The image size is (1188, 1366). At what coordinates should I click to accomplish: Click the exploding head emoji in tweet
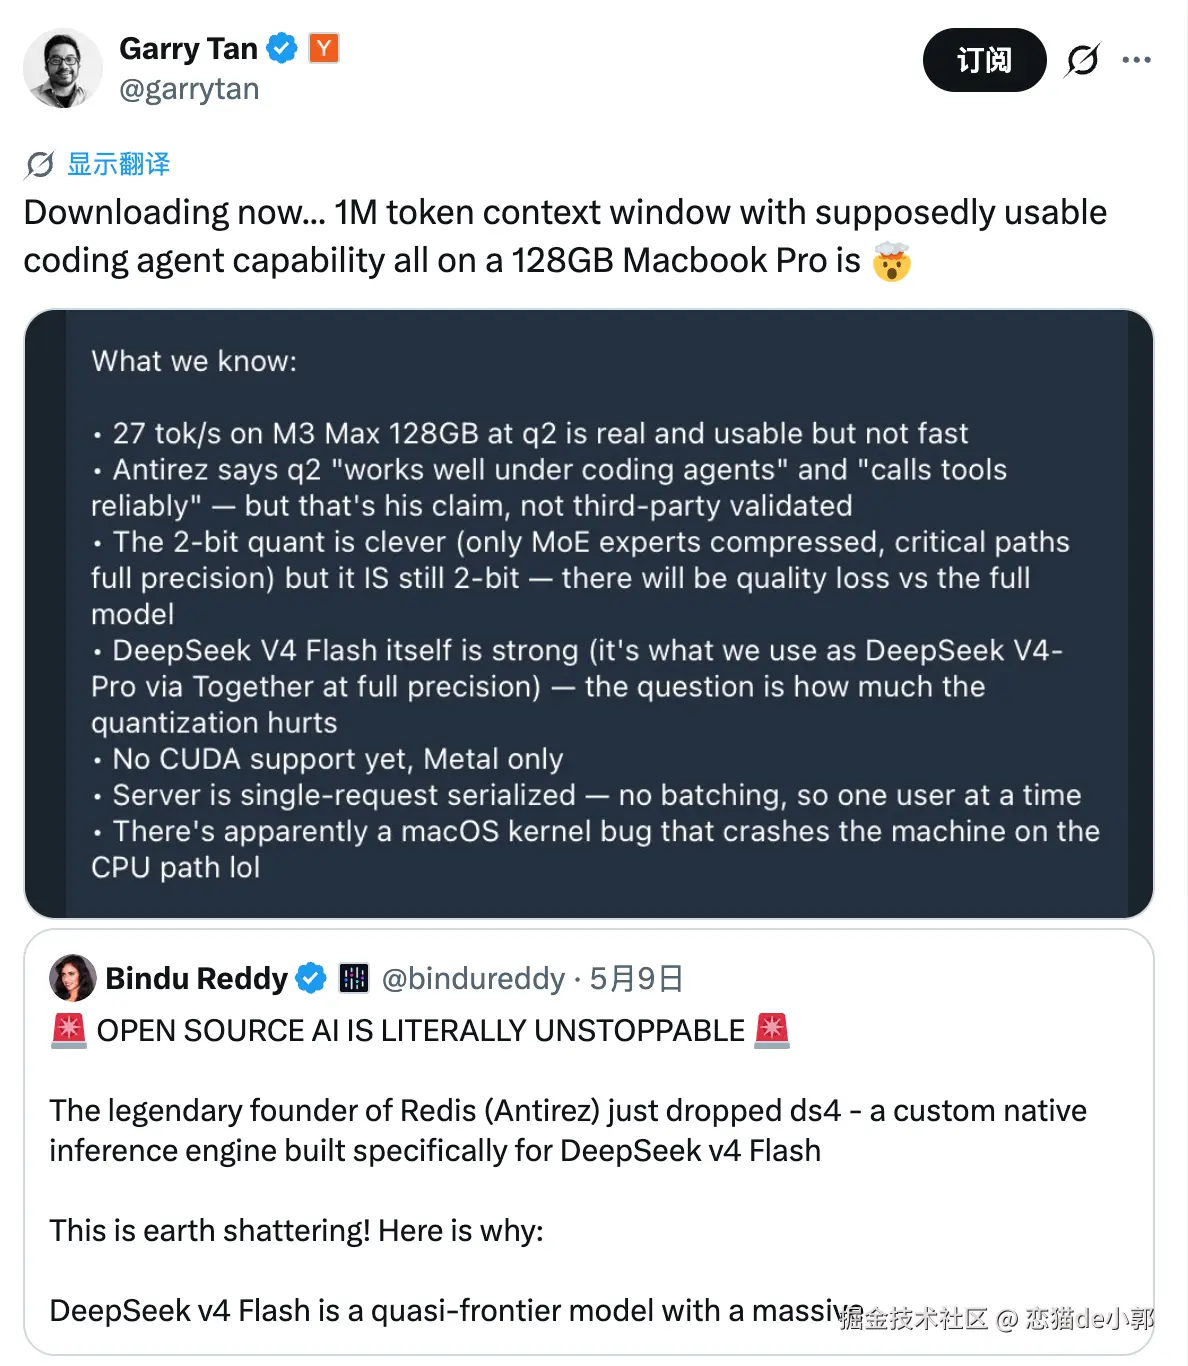click(891, 261)
